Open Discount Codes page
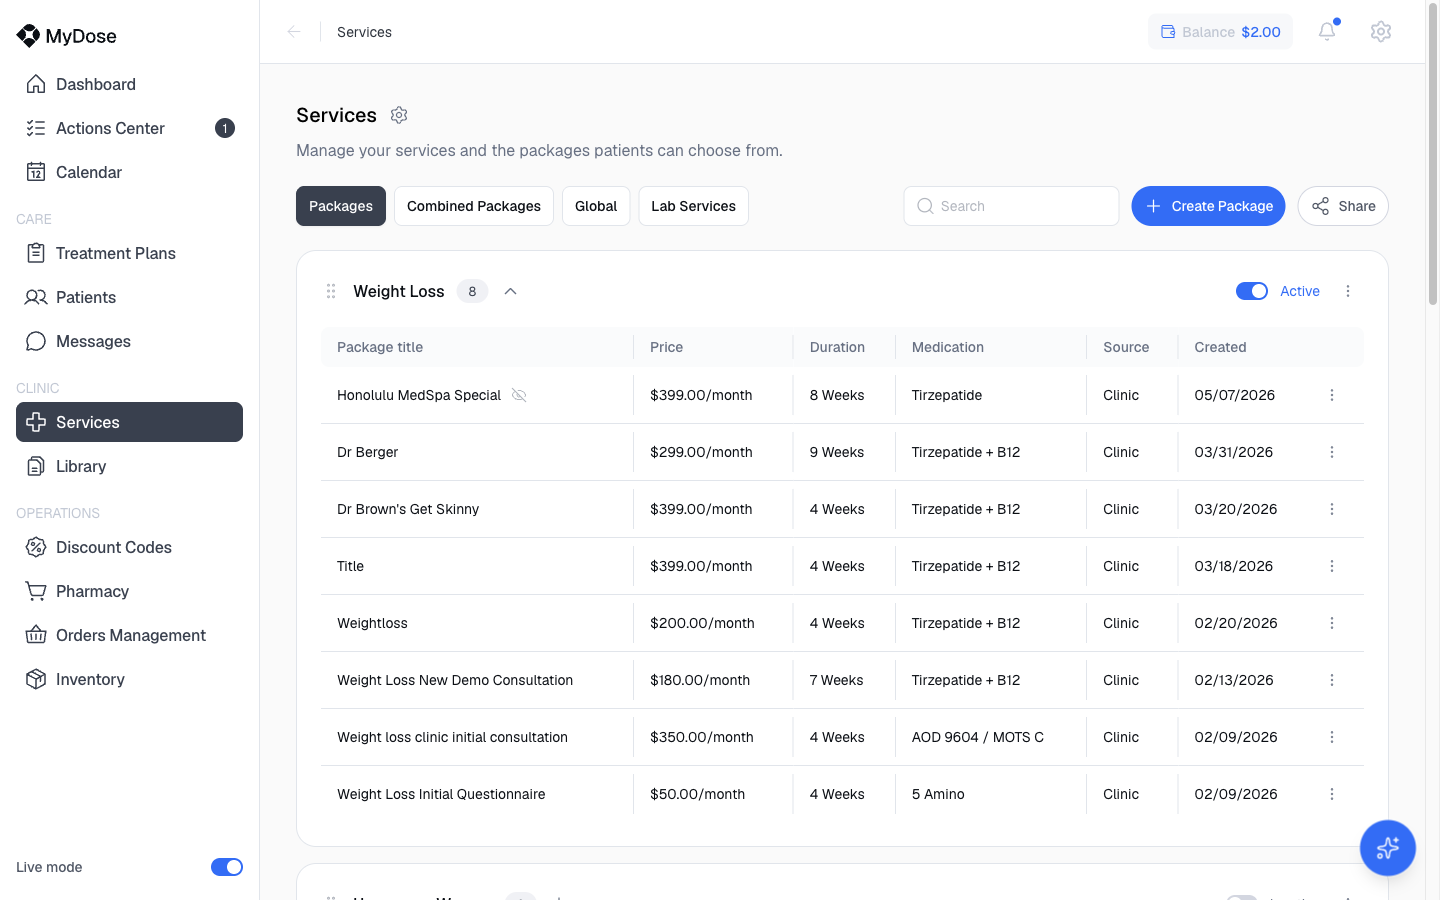Viewport: 1440px width, 900px height. point(129,547)
